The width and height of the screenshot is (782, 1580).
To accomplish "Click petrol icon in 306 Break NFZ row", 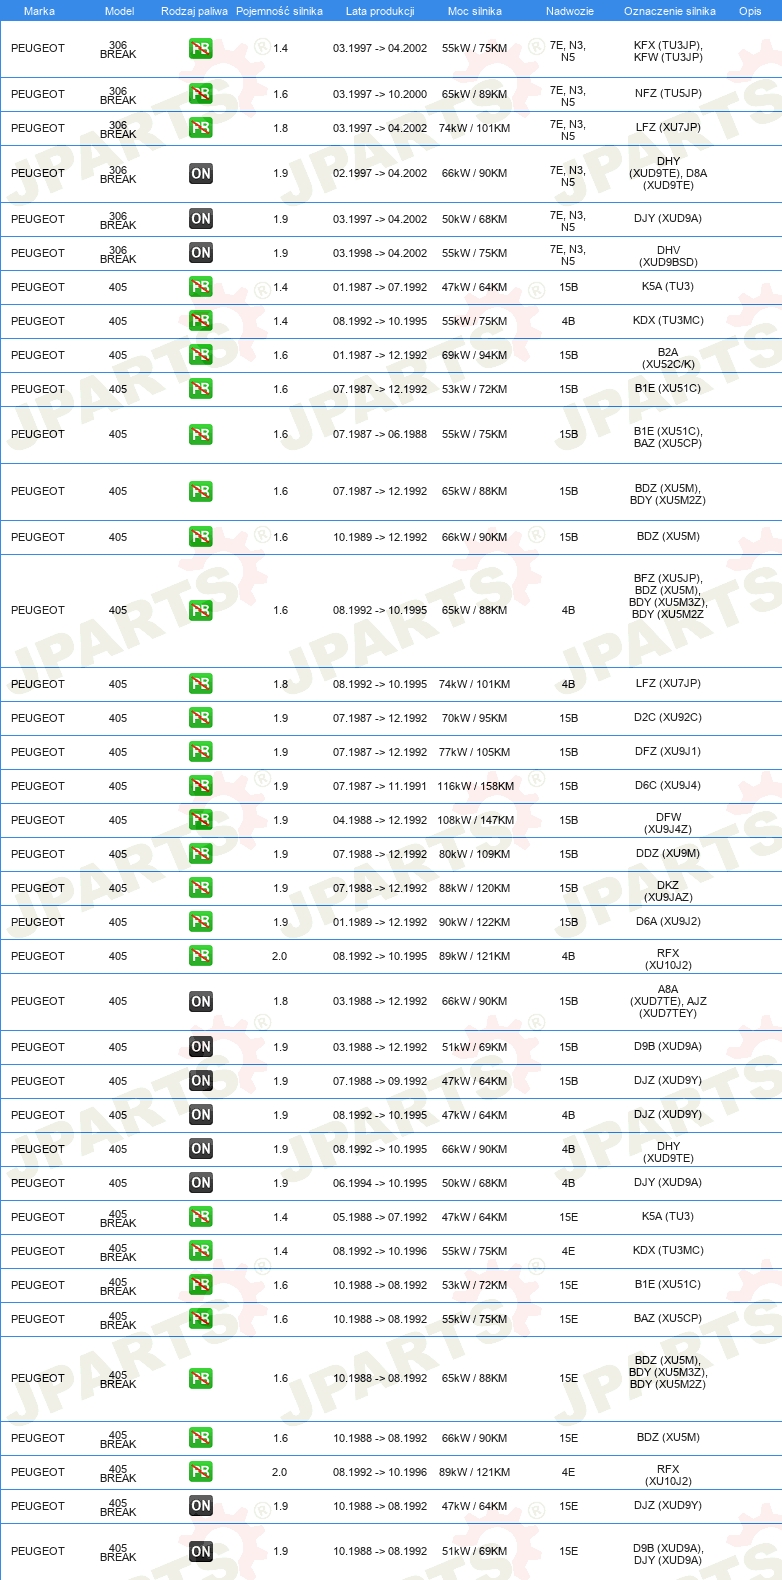I will pyautogui.click(x=201, y=94).
